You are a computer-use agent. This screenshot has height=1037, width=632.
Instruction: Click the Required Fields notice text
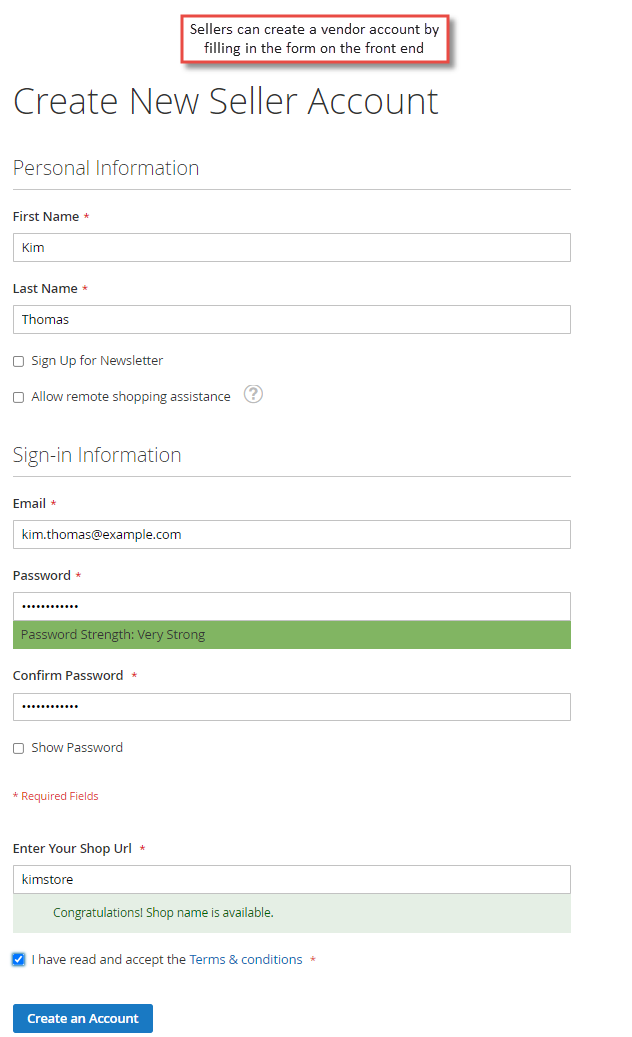coord(56,796)
